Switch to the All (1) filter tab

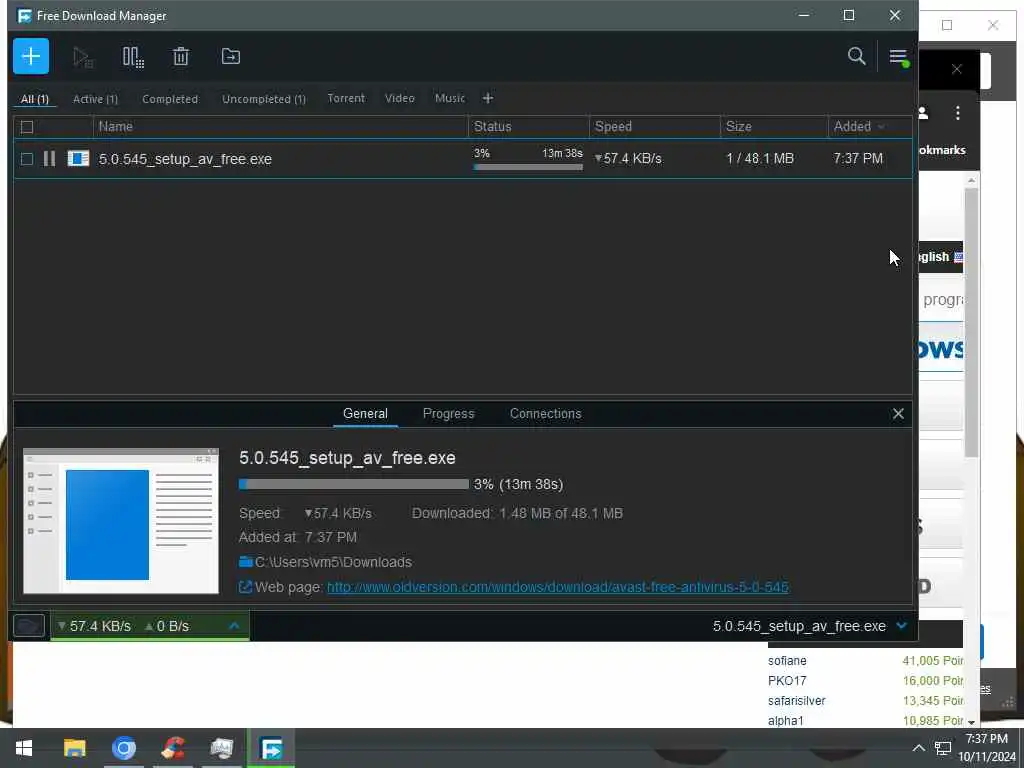click(x=35, y=99)
